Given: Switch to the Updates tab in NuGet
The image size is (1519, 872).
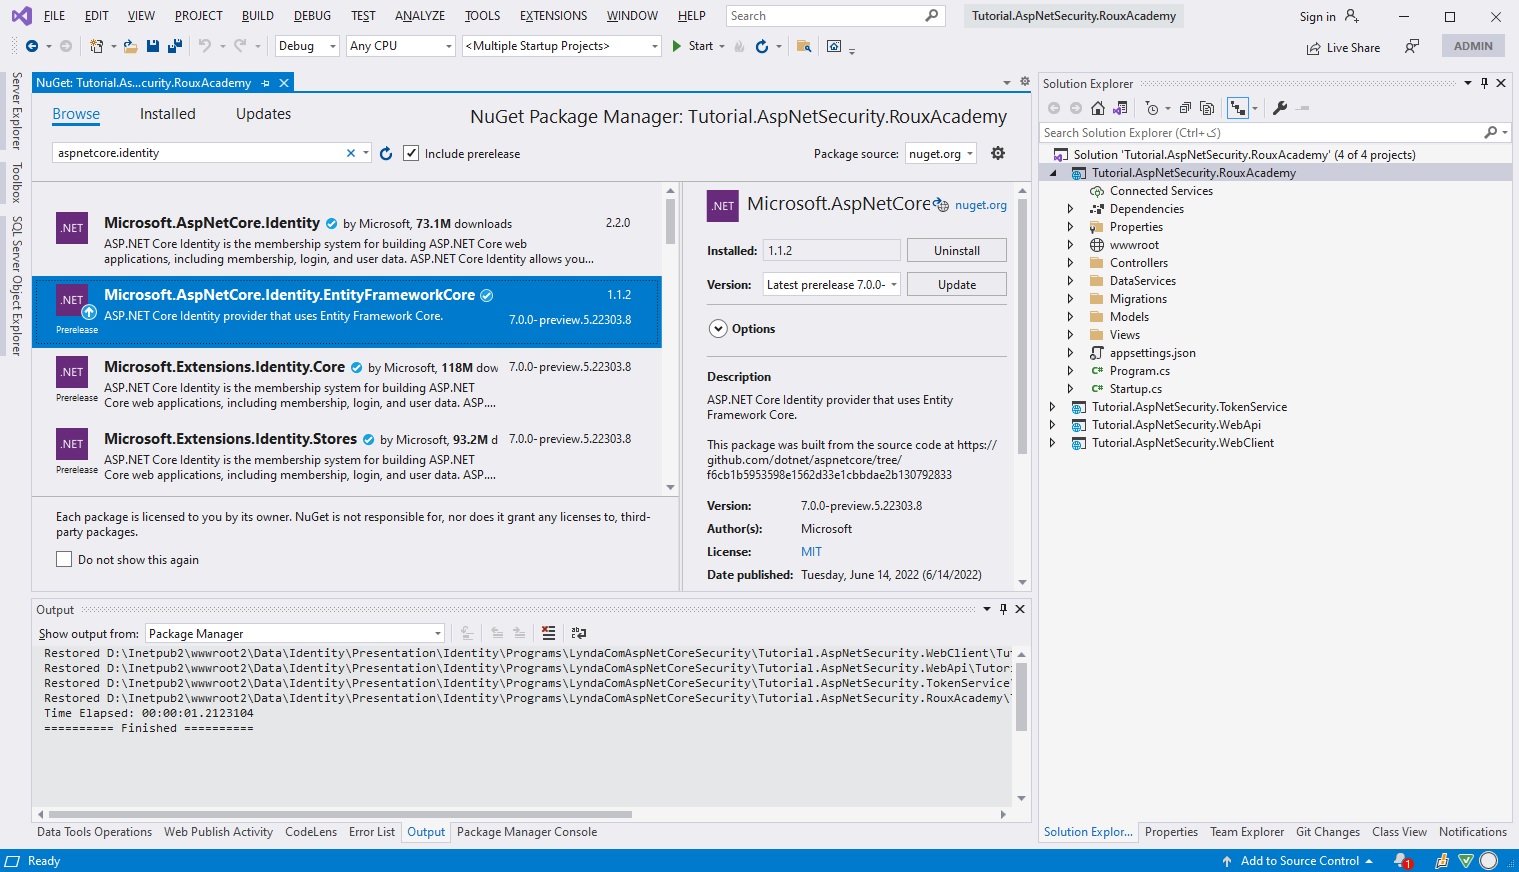Looking at the screenshot, I should [x=262, y=113].
